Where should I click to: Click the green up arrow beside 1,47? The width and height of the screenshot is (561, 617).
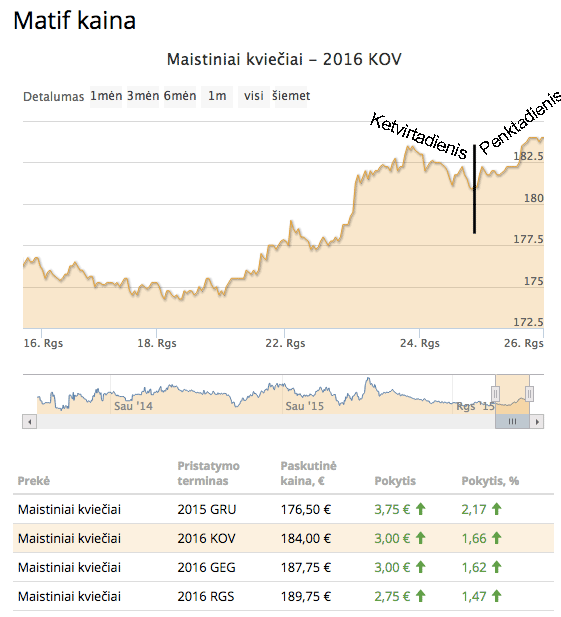[496, 596]
